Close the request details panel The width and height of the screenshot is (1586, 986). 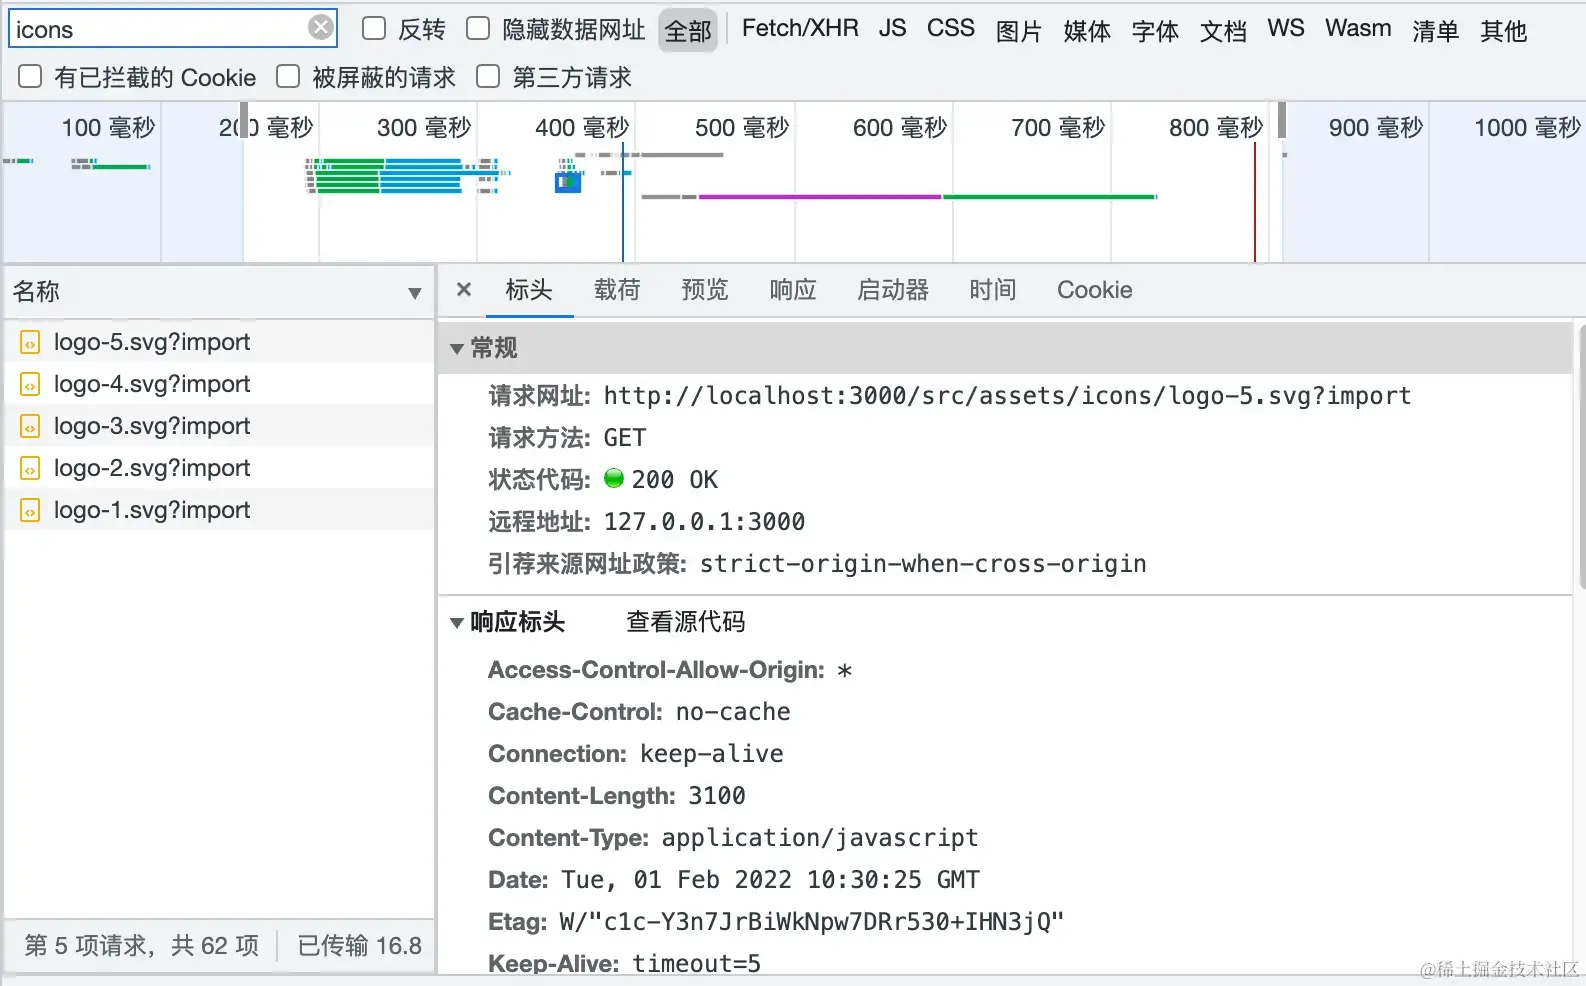[464, 290]
